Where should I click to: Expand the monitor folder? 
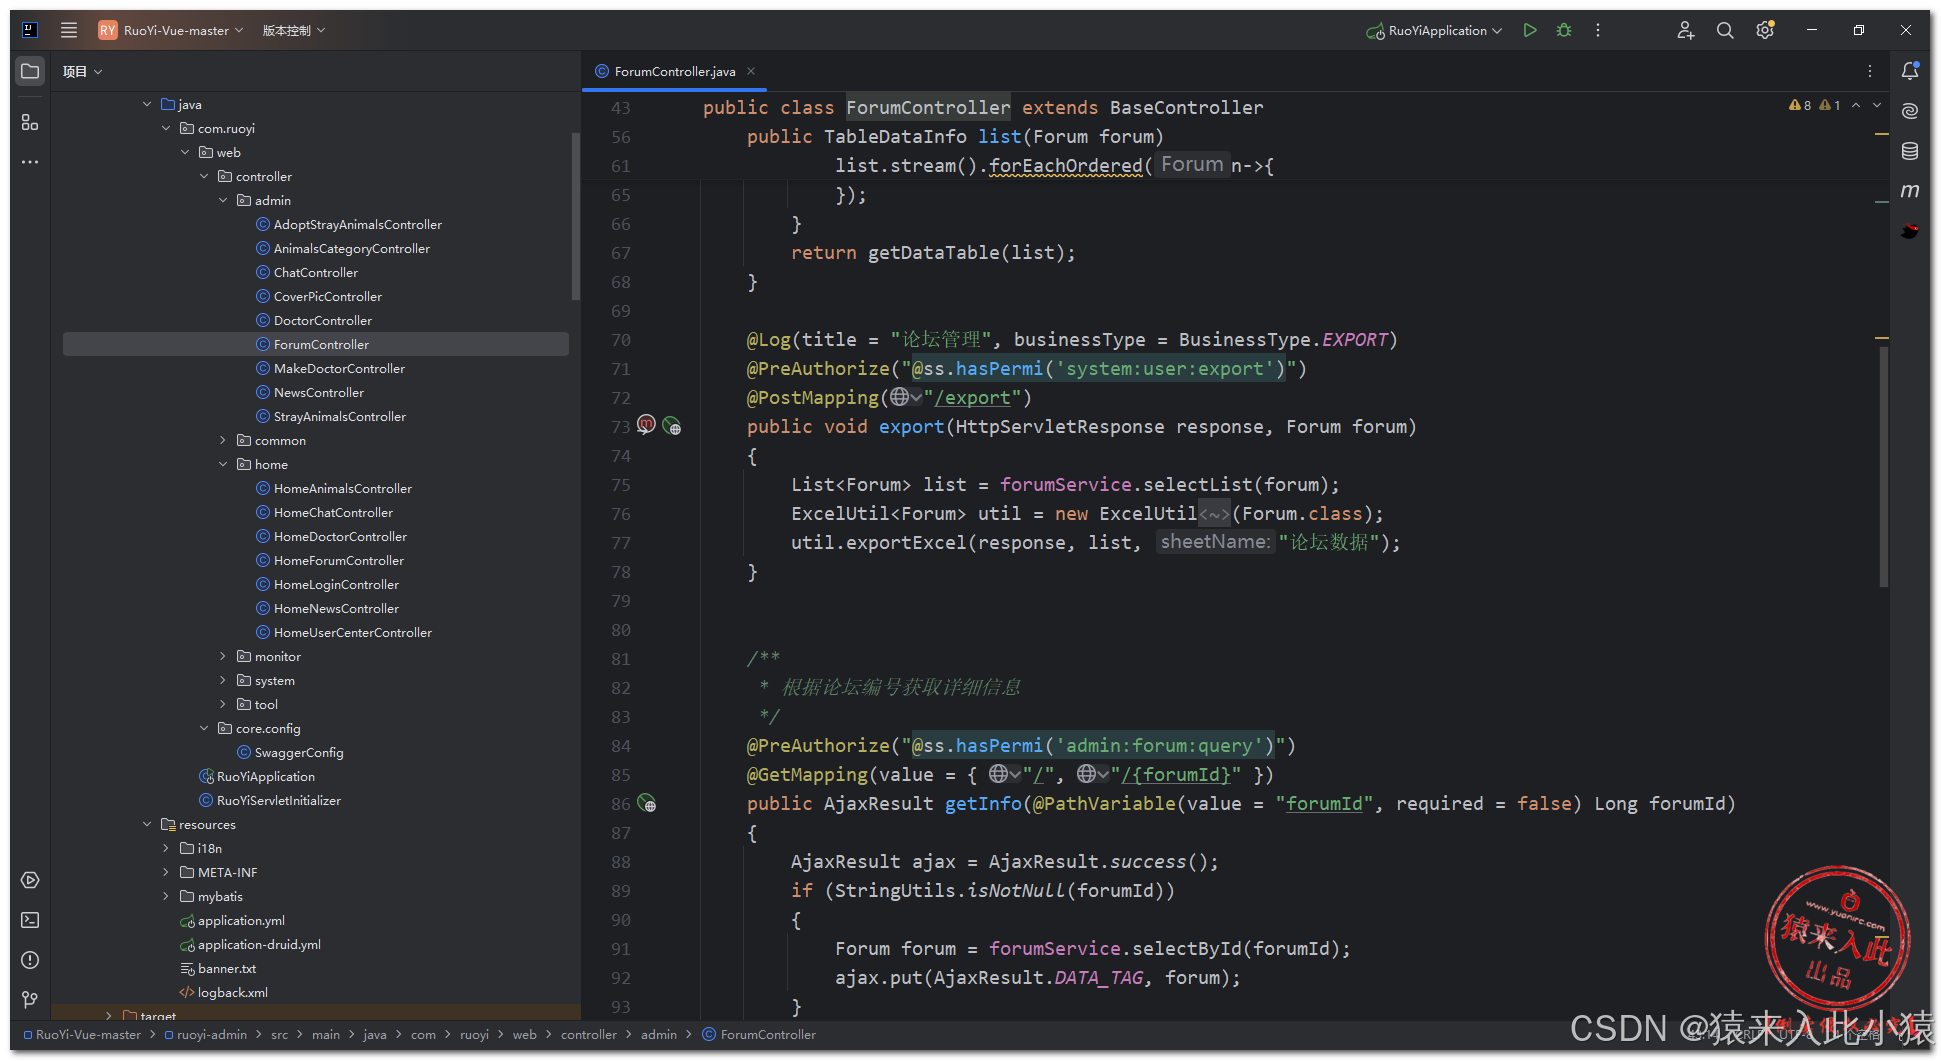tap(223, 656)
